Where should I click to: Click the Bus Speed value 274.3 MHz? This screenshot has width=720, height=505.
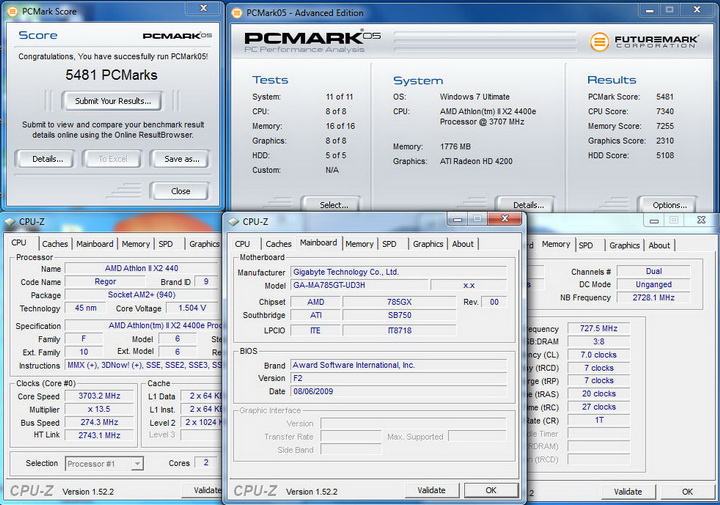(x=99, y=422)
